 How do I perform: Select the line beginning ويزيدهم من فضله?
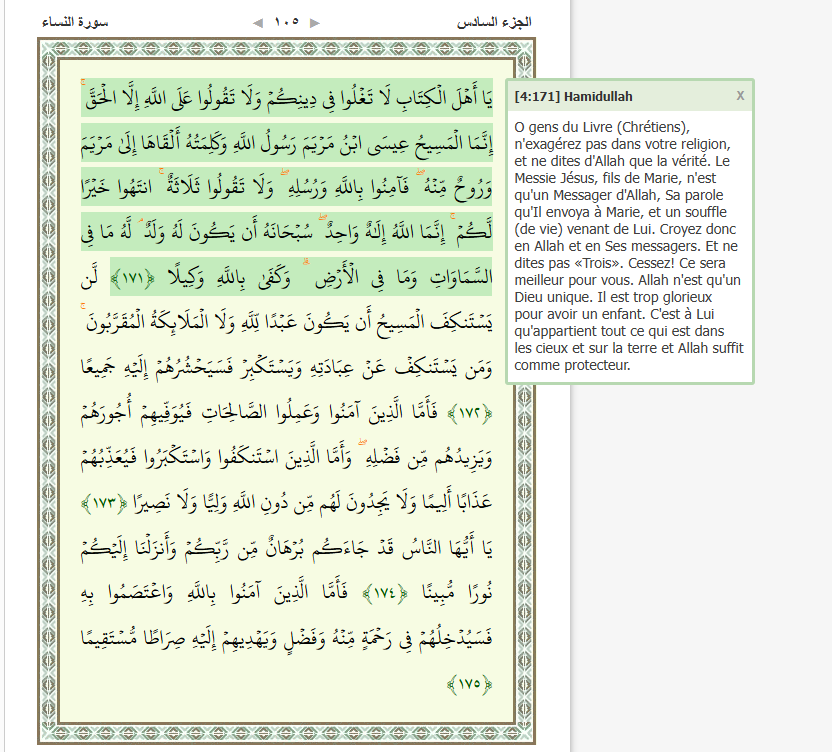click(287, 457)
